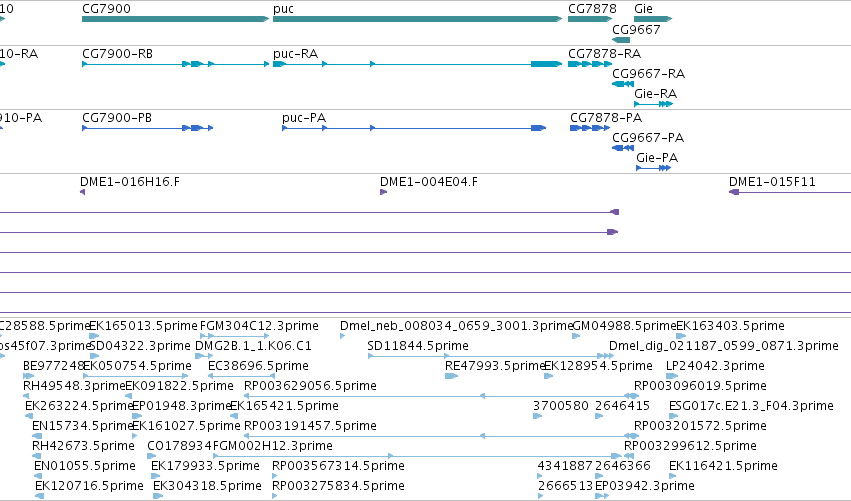Click the EK161027.5prime EST label

(x=186, y=426)
